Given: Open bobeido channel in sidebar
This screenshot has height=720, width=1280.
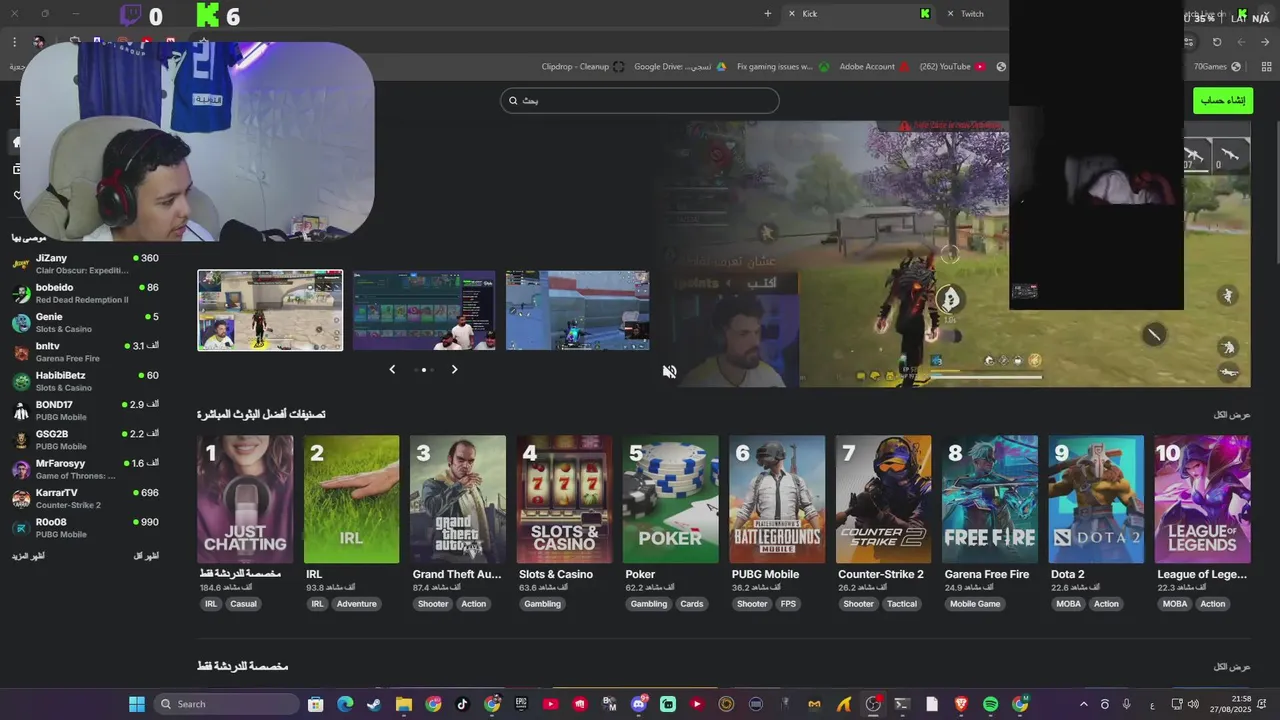Looking at the screenshot, I should 85,293.
